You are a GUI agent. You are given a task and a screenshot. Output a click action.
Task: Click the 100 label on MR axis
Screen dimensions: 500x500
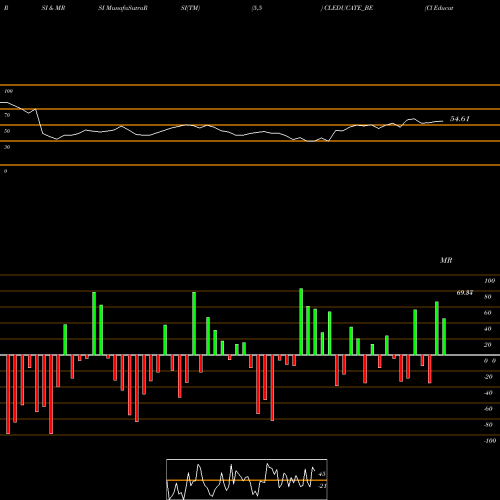489,281
